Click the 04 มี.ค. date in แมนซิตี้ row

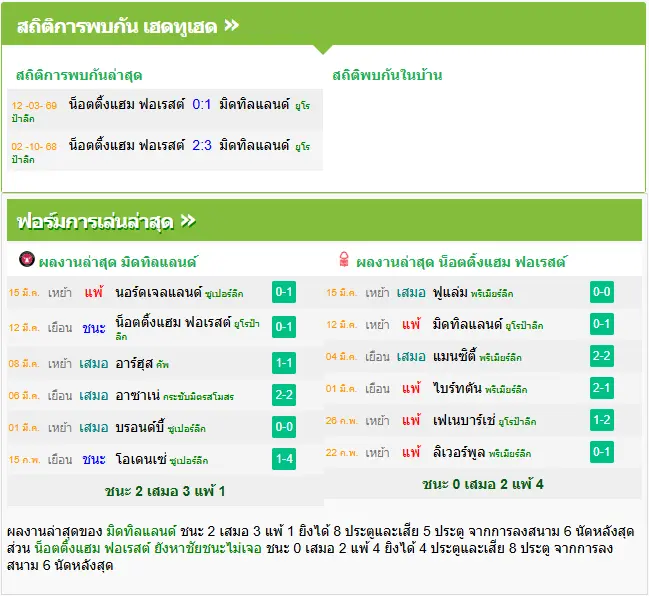(x=341, y=357)
